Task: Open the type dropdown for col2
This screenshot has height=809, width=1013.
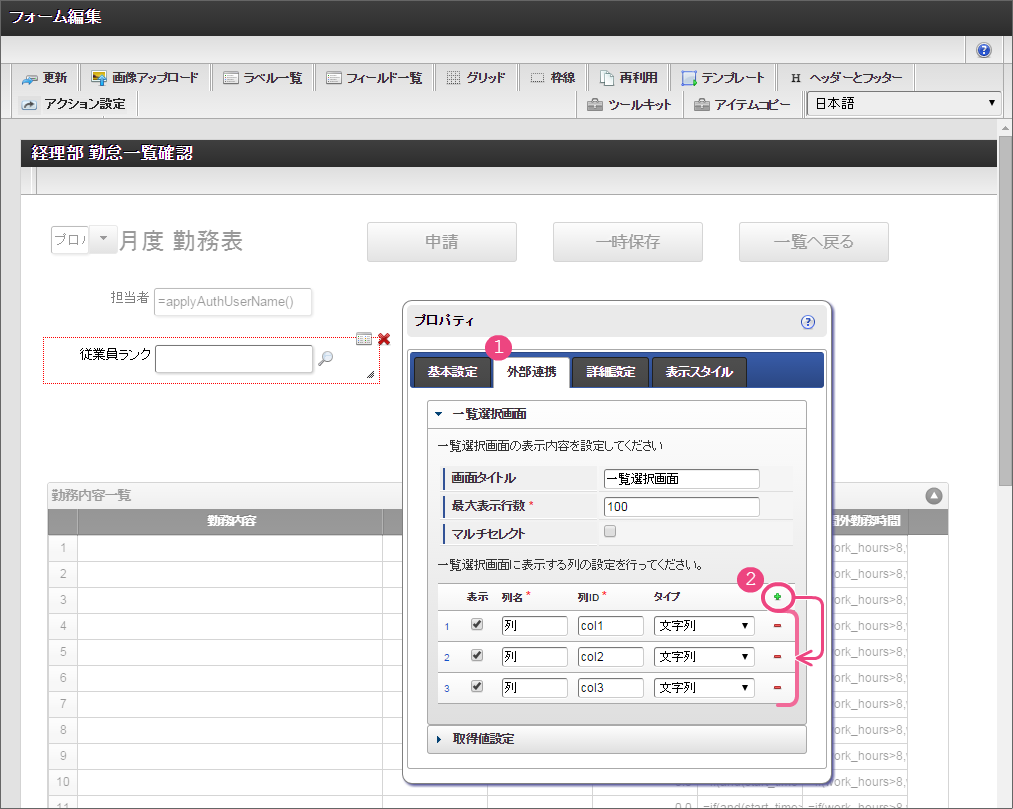Action: (704, 657)
